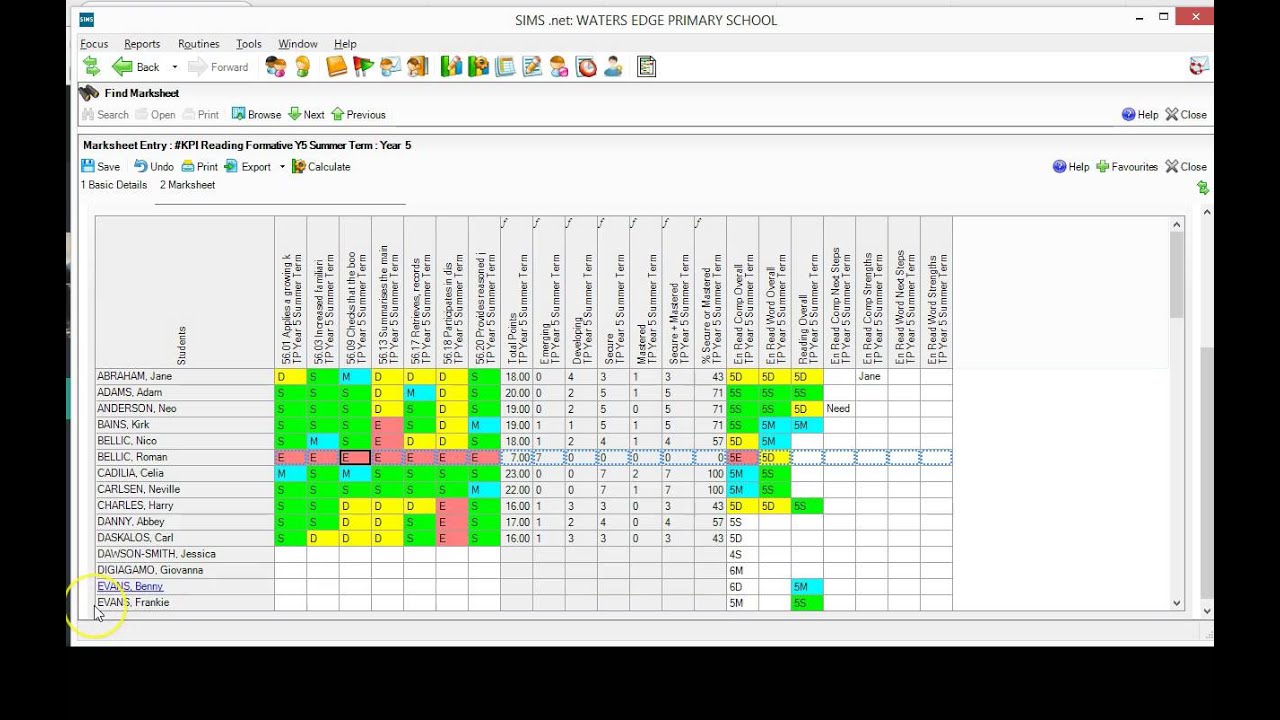Click the notepad with pencil icon
Screen dimensions: 1280x720
pyautogui.click(x=532, y=67)
